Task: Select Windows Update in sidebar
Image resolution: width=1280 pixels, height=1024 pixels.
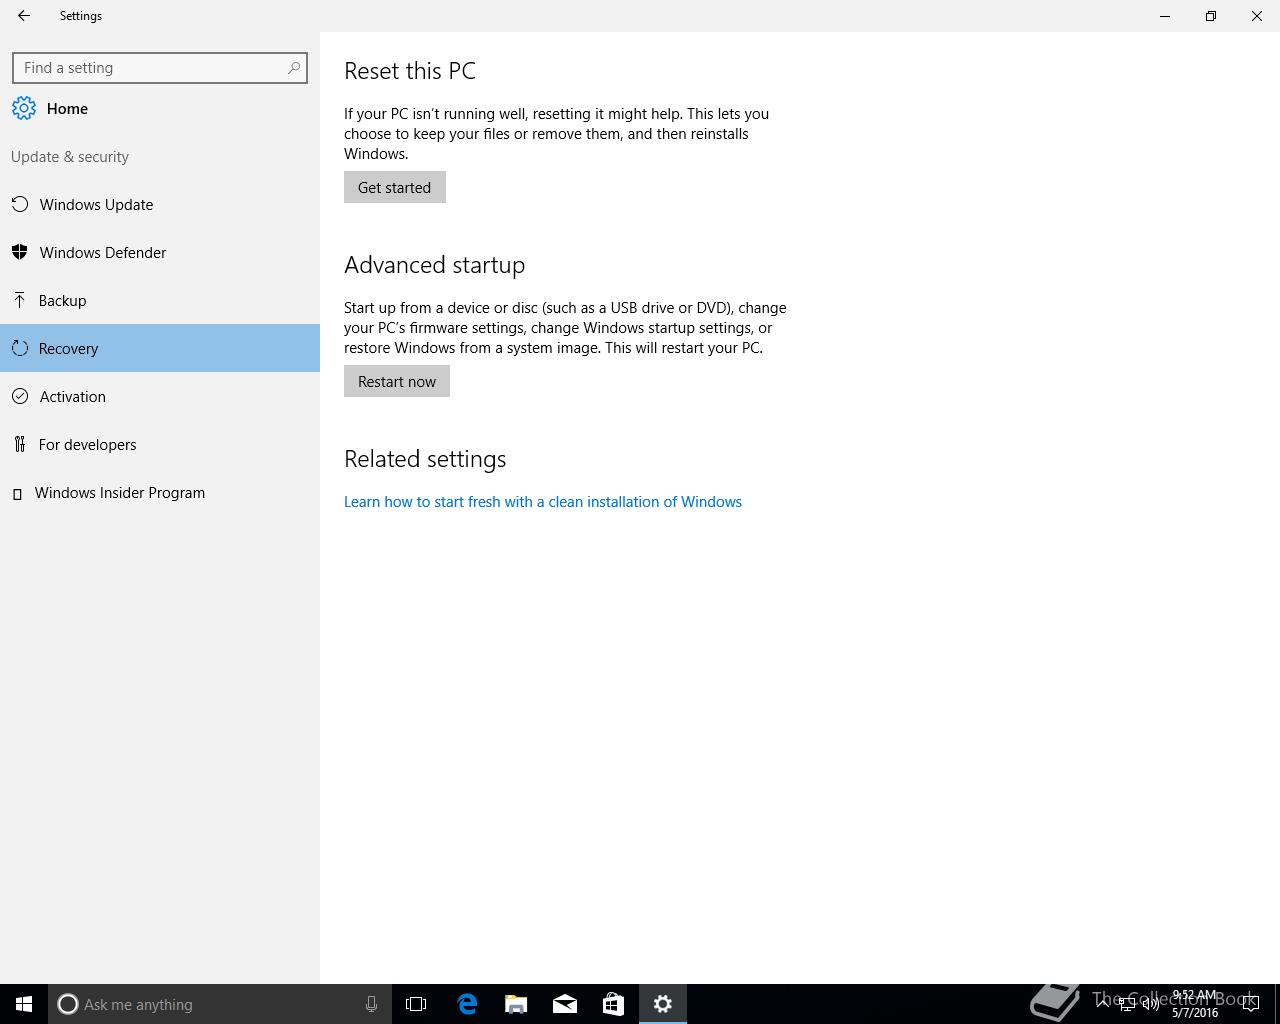Action: (x=160, y=205)
